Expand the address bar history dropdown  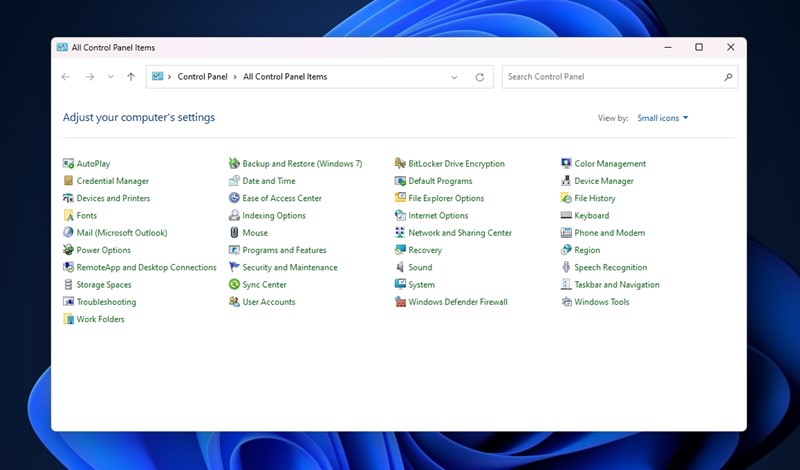point(454,77)
